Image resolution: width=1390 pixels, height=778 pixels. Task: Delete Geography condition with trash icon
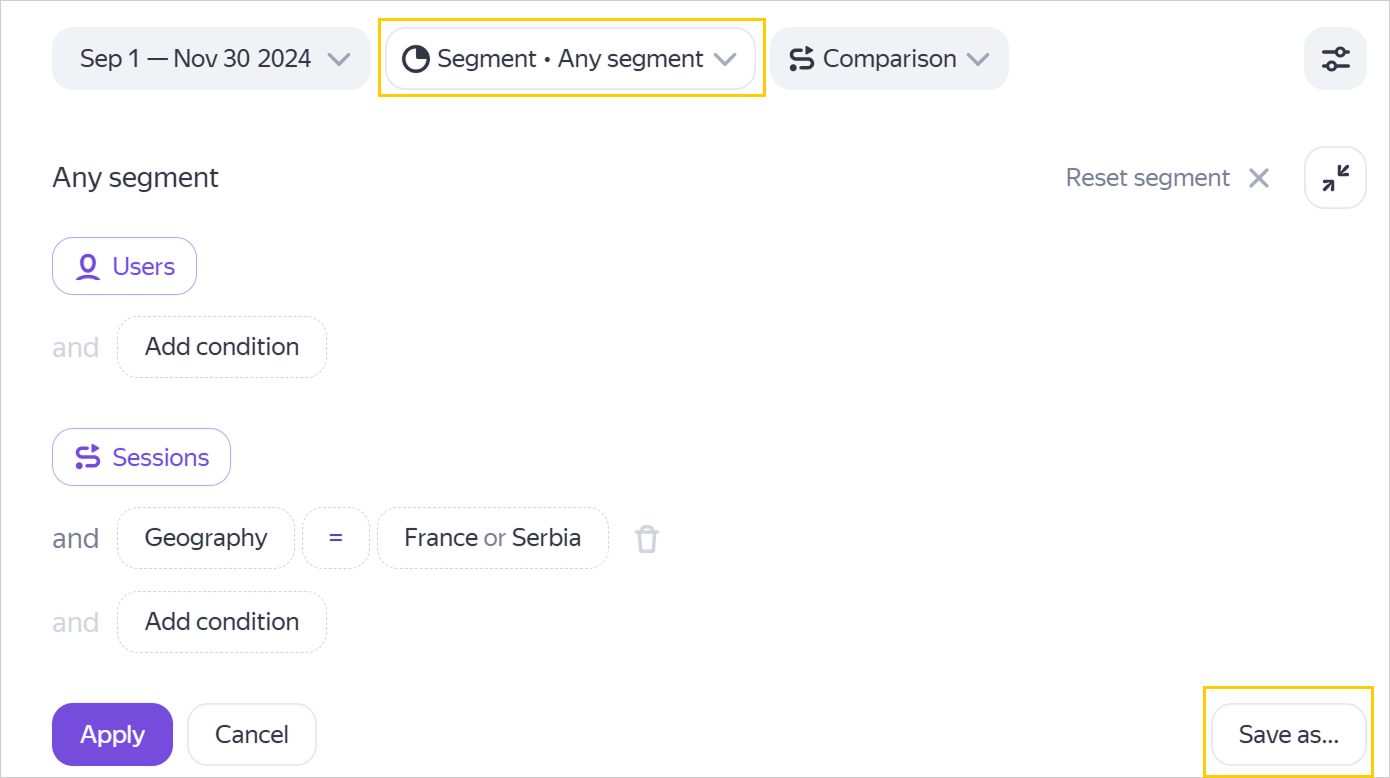647,539
